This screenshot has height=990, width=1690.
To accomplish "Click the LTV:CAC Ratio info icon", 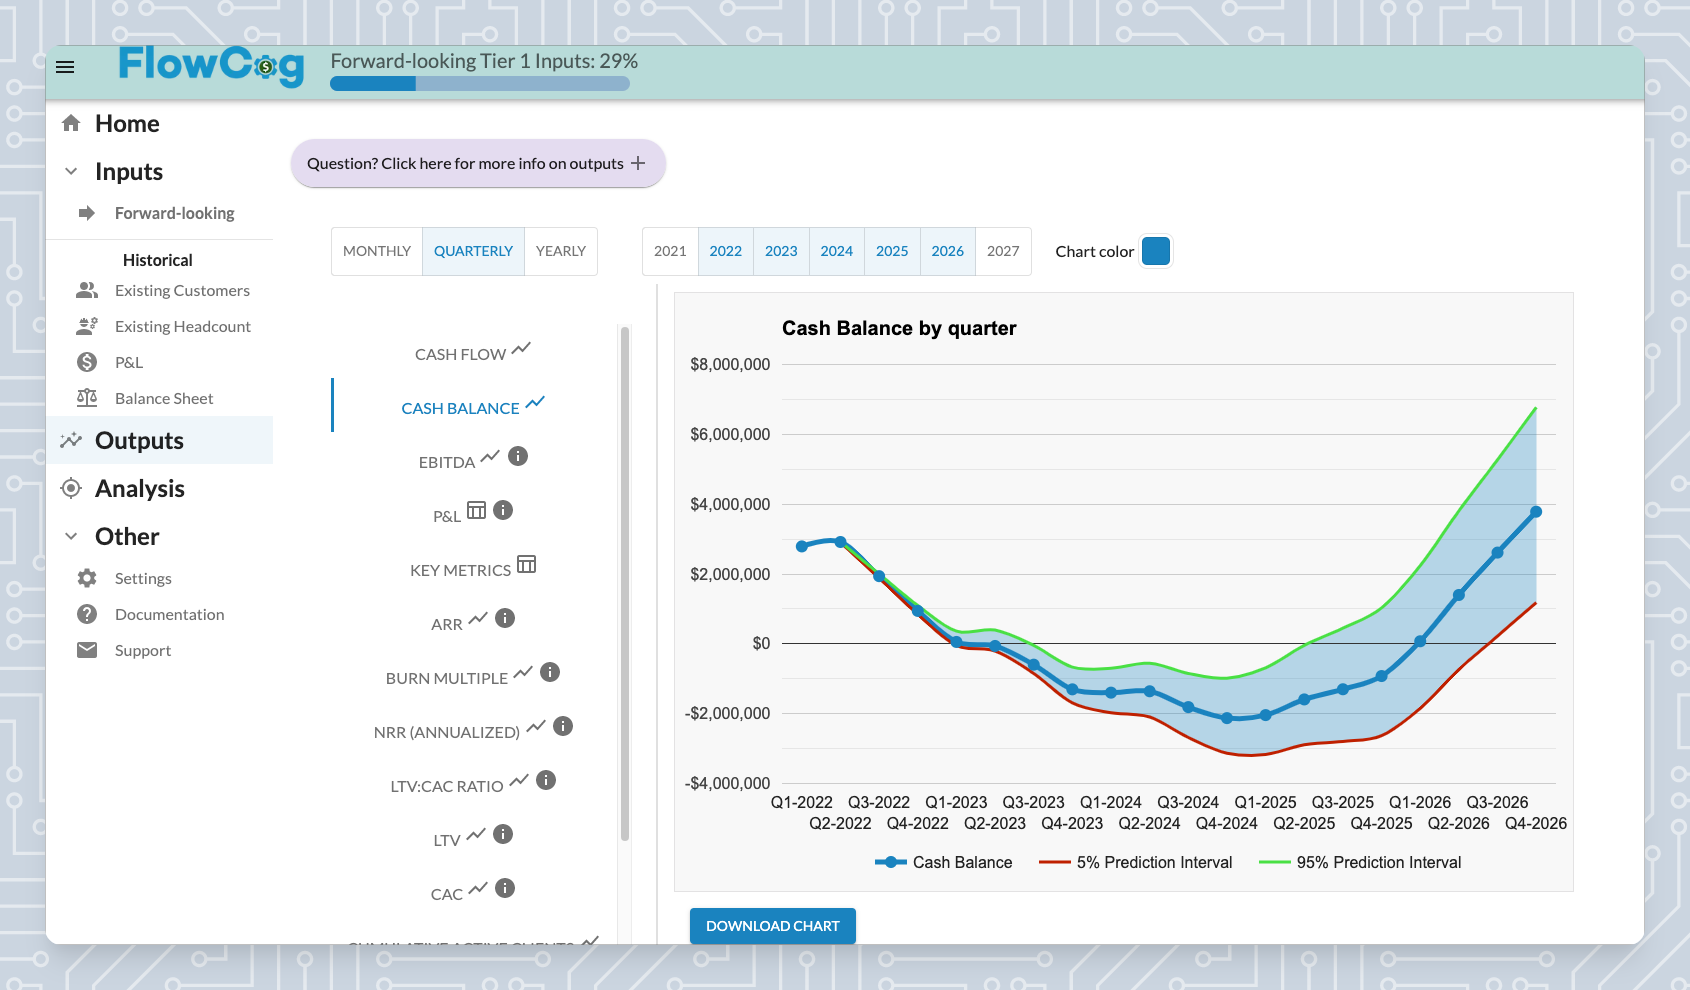I will coord(546,780).
